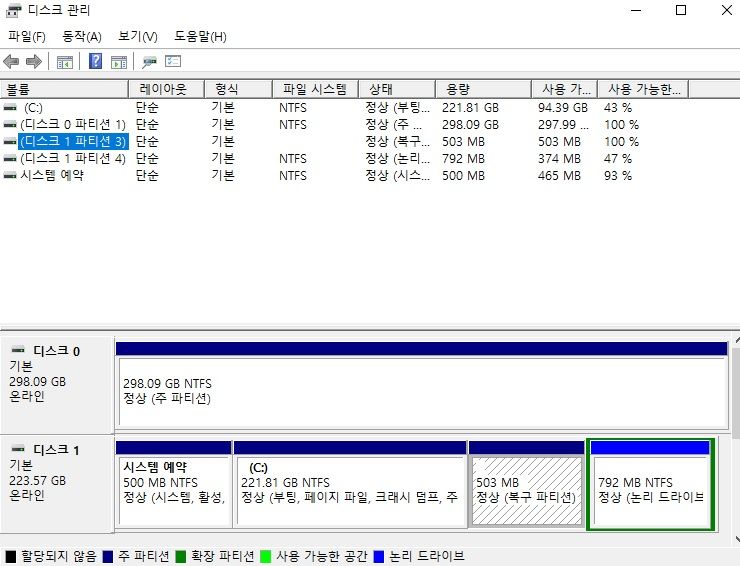Select the disk icon labeled 디스크 0

18,351
